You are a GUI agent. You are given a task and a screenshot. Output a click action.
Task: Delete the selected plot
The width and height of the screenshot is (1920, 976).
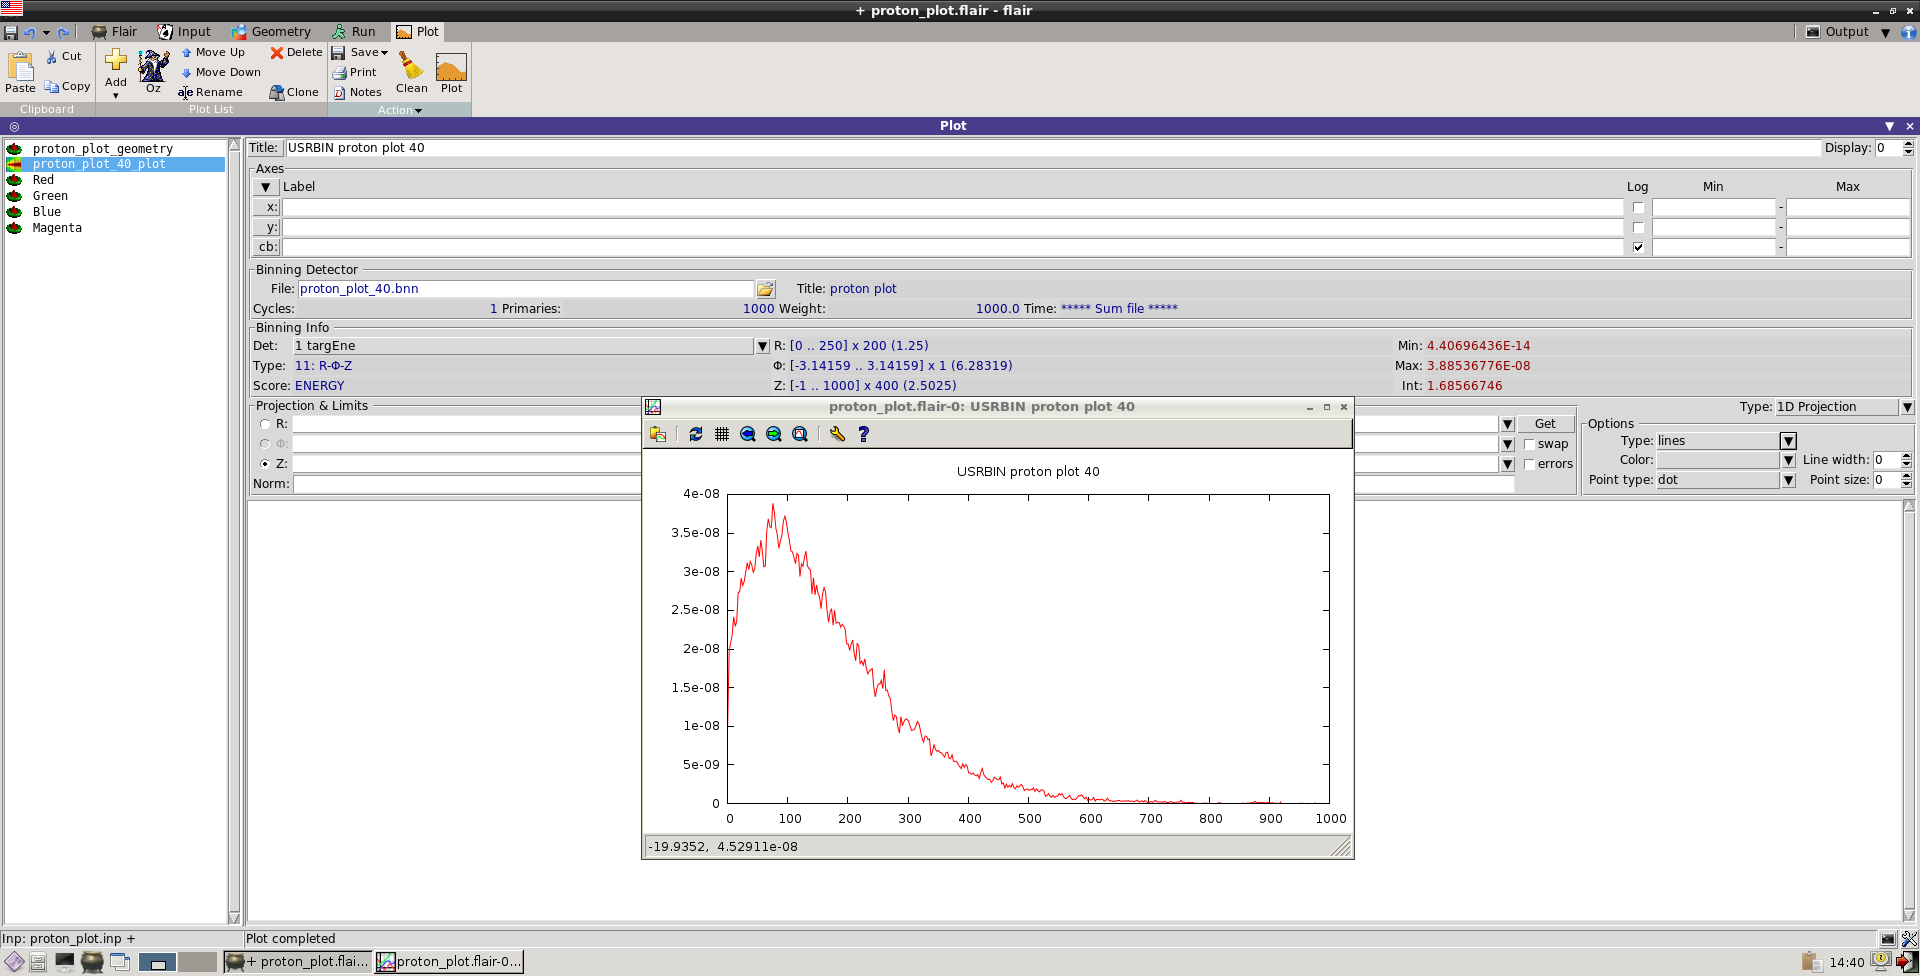point(296,52)
